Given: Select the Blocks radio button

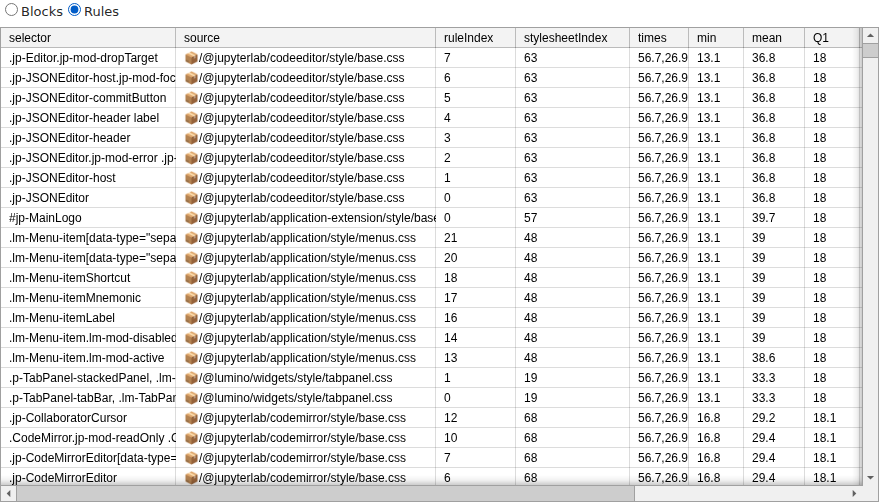Looking at the screenshot, I should tap(12, 10).
